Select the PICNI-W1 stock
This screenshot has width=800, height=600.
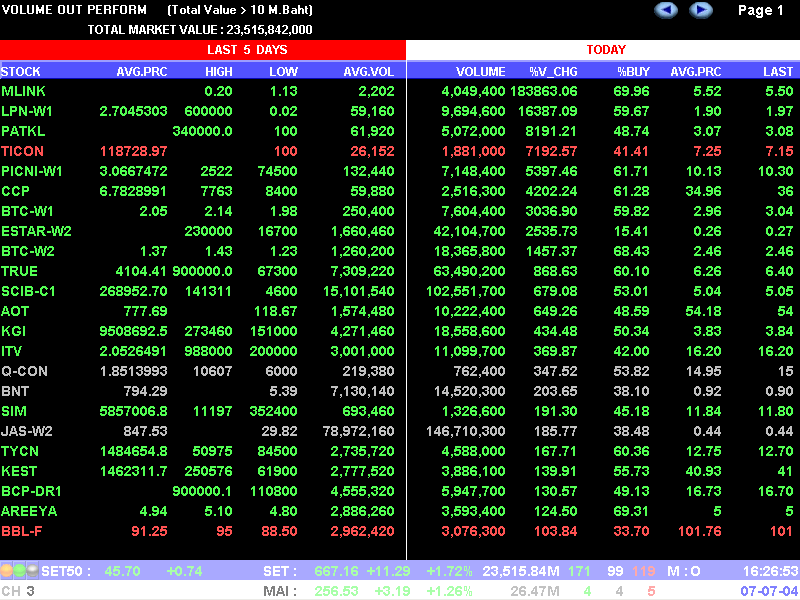[32, 171]
